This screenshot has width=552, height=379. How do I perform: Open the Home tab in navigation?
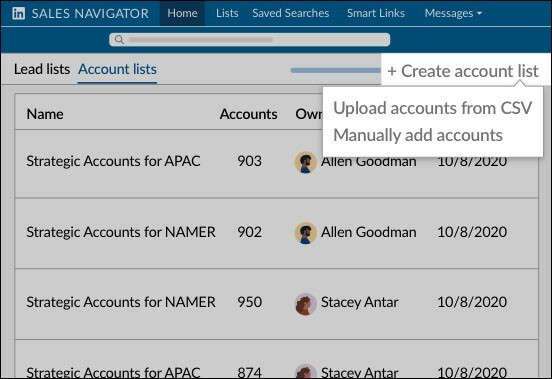182,13
